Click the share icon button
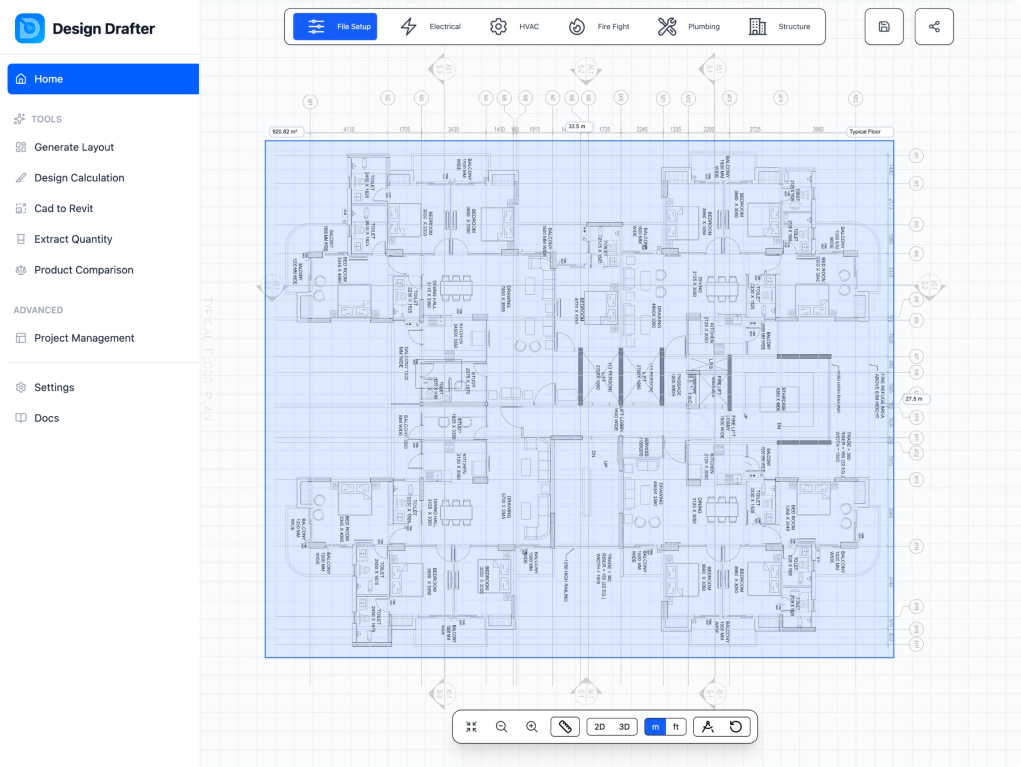This screenshot has height=767, width=1021. click(x=934, y=27)
